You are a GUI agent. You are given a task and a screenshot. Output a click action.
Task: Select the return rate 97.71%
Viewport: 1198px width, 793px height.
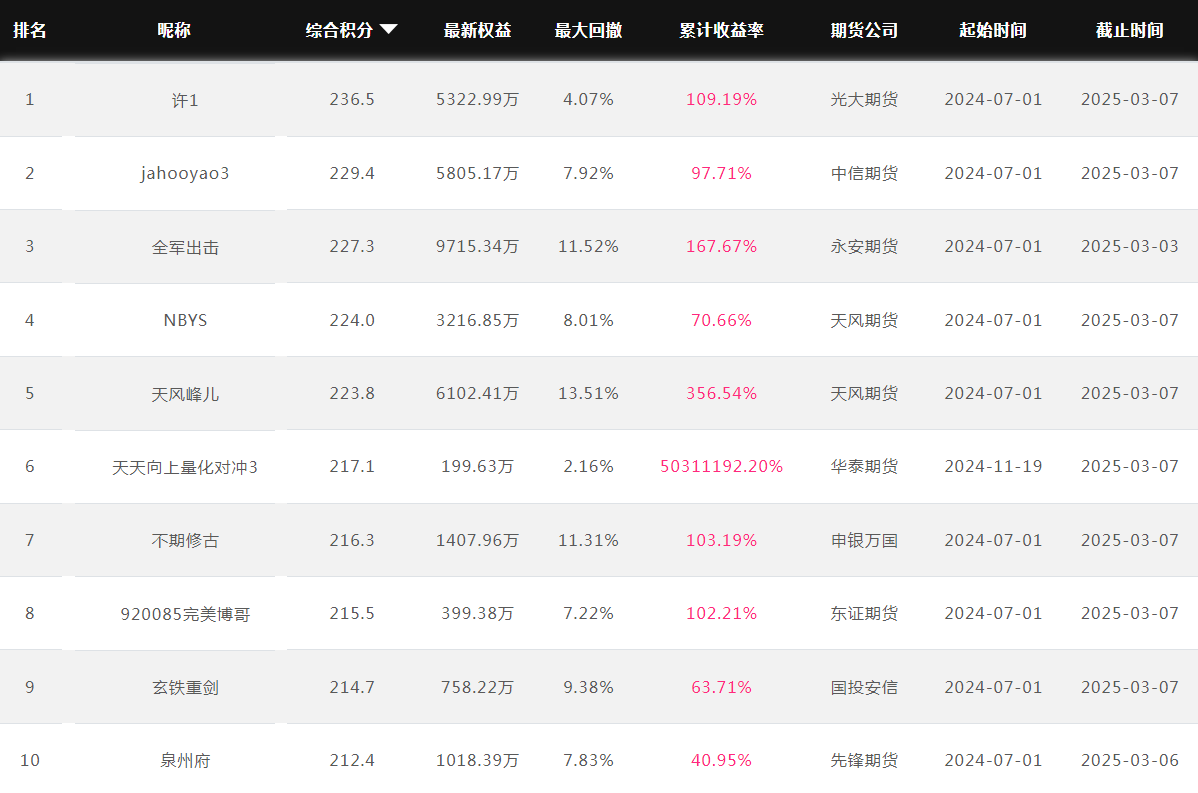point(721,173)
